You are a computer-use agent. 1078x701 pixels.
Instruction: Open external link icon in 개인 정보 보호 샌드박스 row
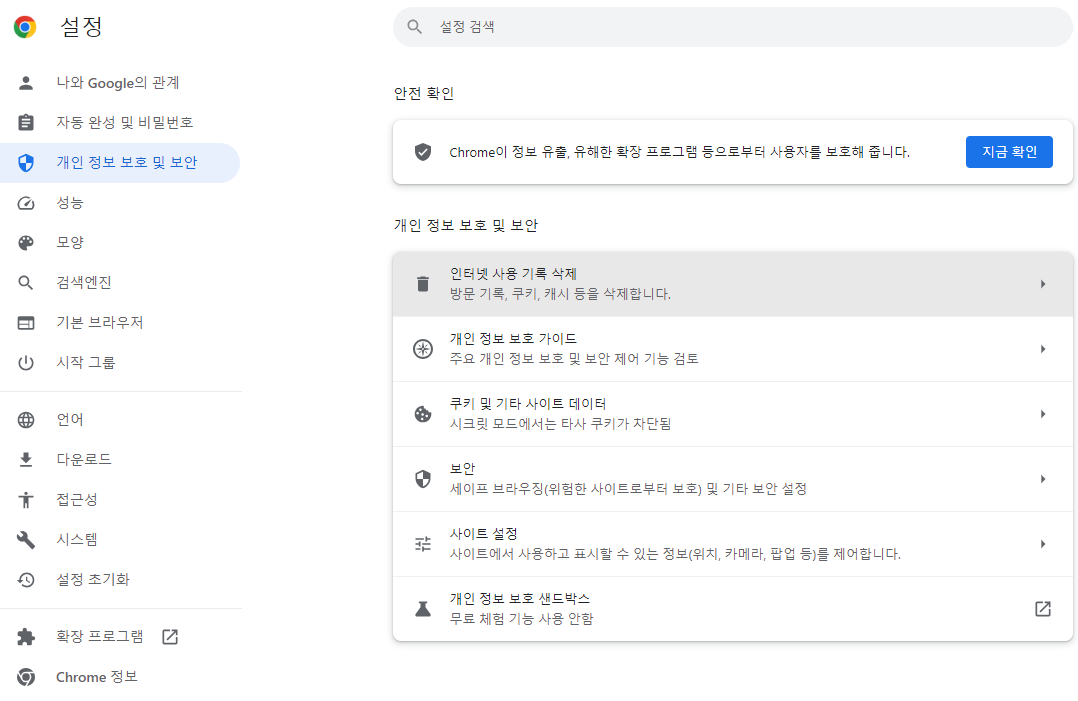click(x=1043, y=609)
